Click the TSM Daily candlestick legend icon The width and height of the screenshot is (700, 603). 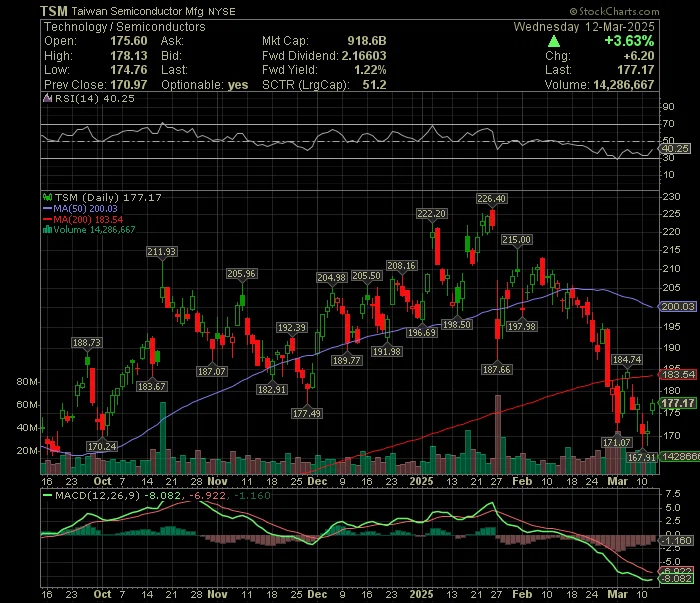(47, 197)
